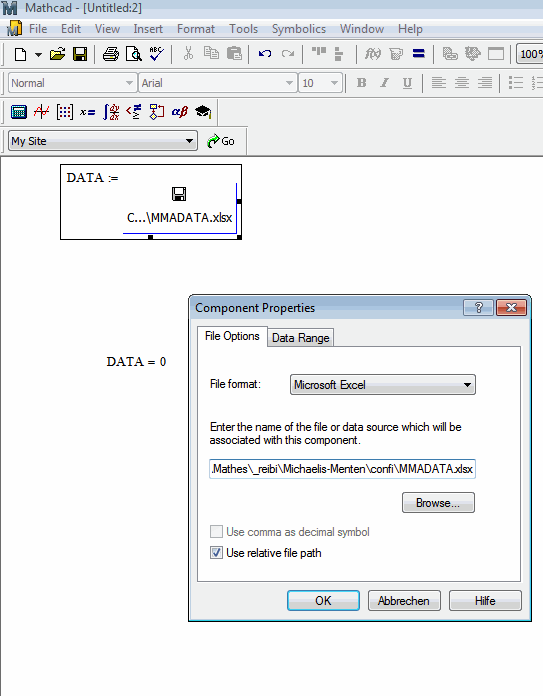
Task: Click the dialog's question mark help button
Action: click(478, 308)
